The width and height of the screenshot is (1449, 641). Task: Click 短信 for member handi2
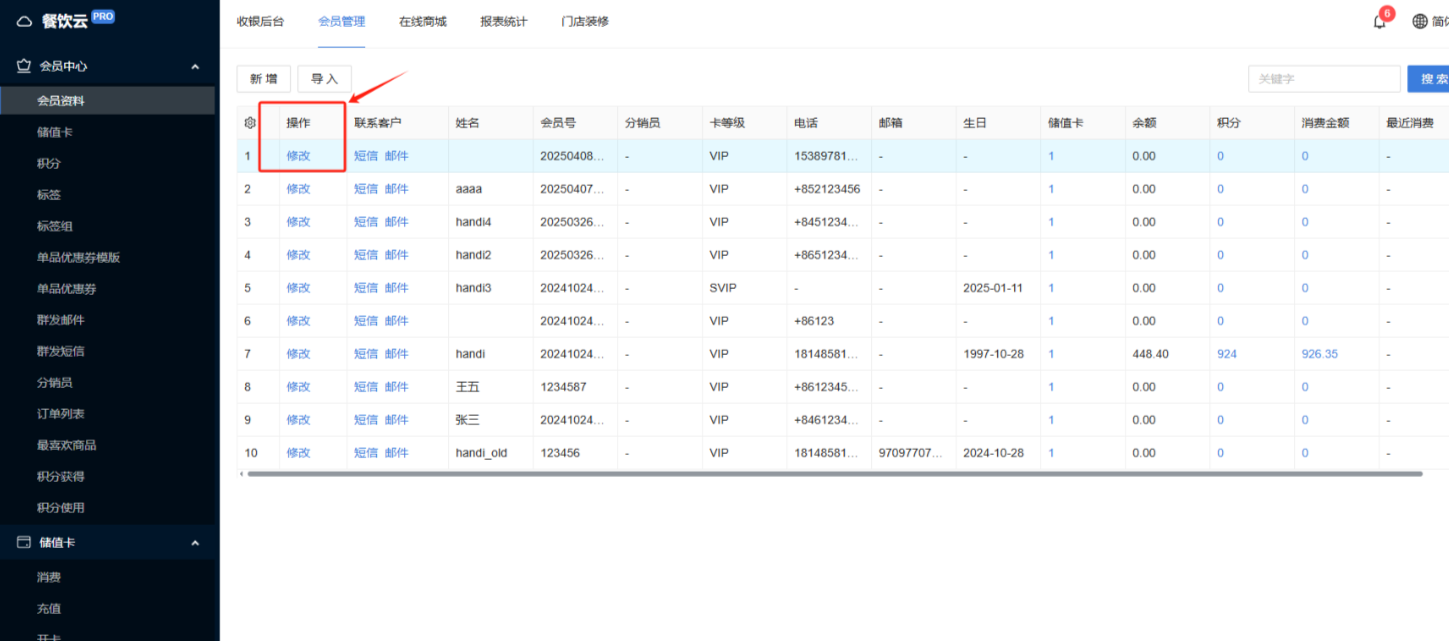click(x=366, y=255)
